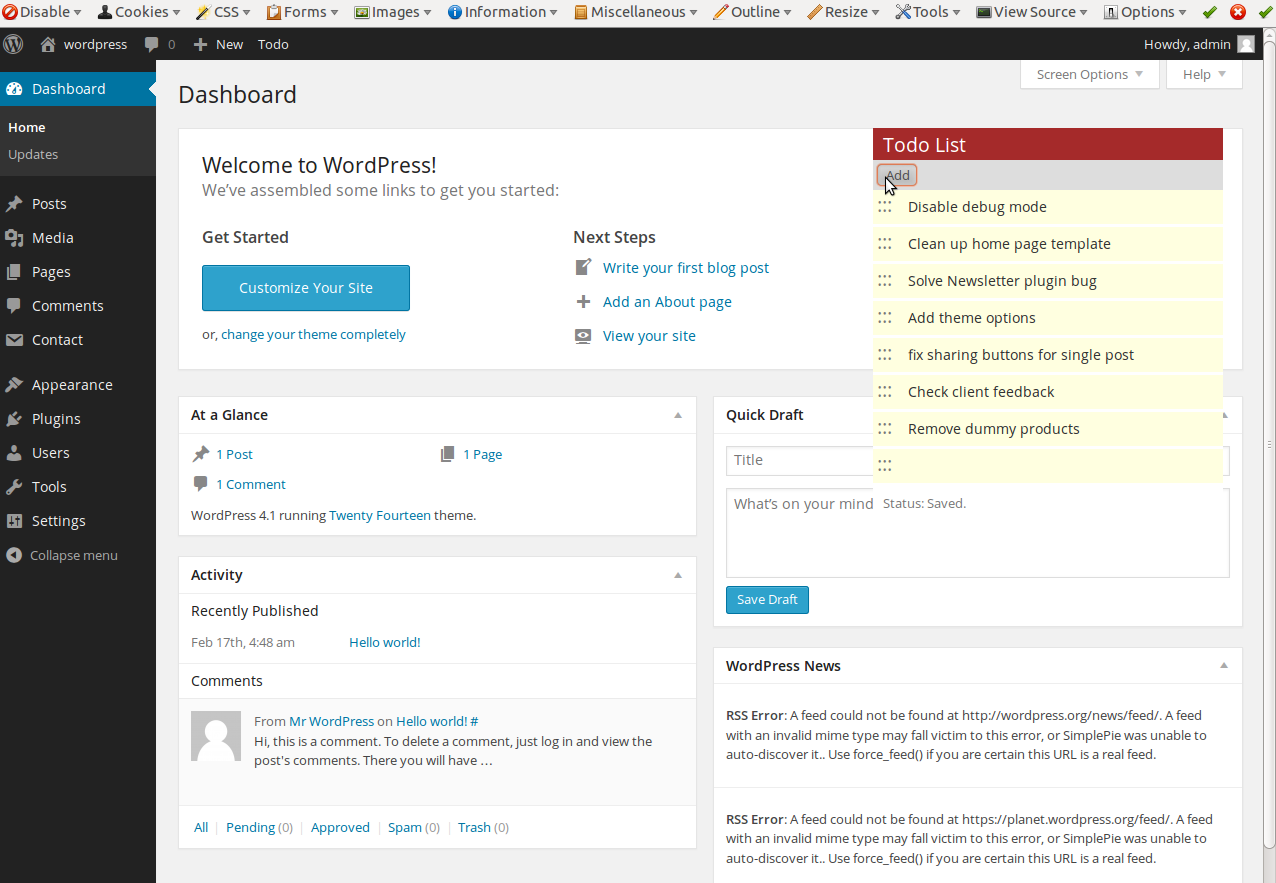Click drag handle of Check client feedback

(885, 392)
